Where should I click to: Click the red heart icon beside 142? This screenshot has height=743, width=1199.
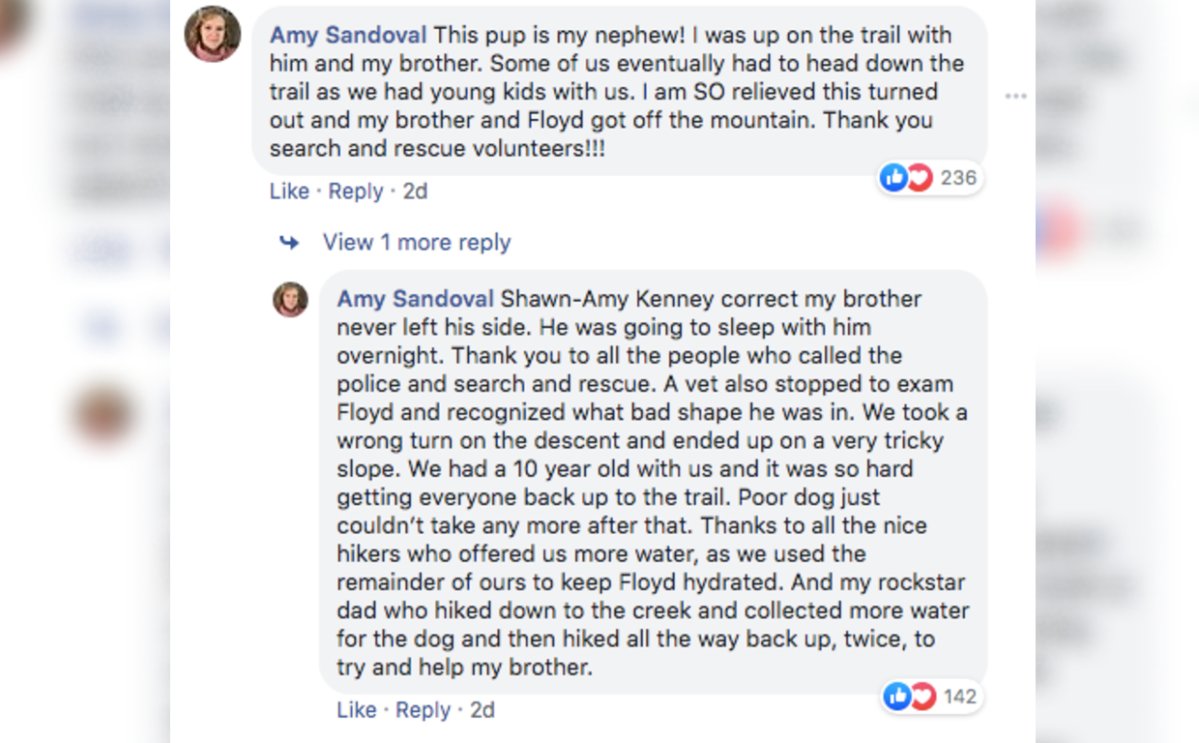click(921, 696)
